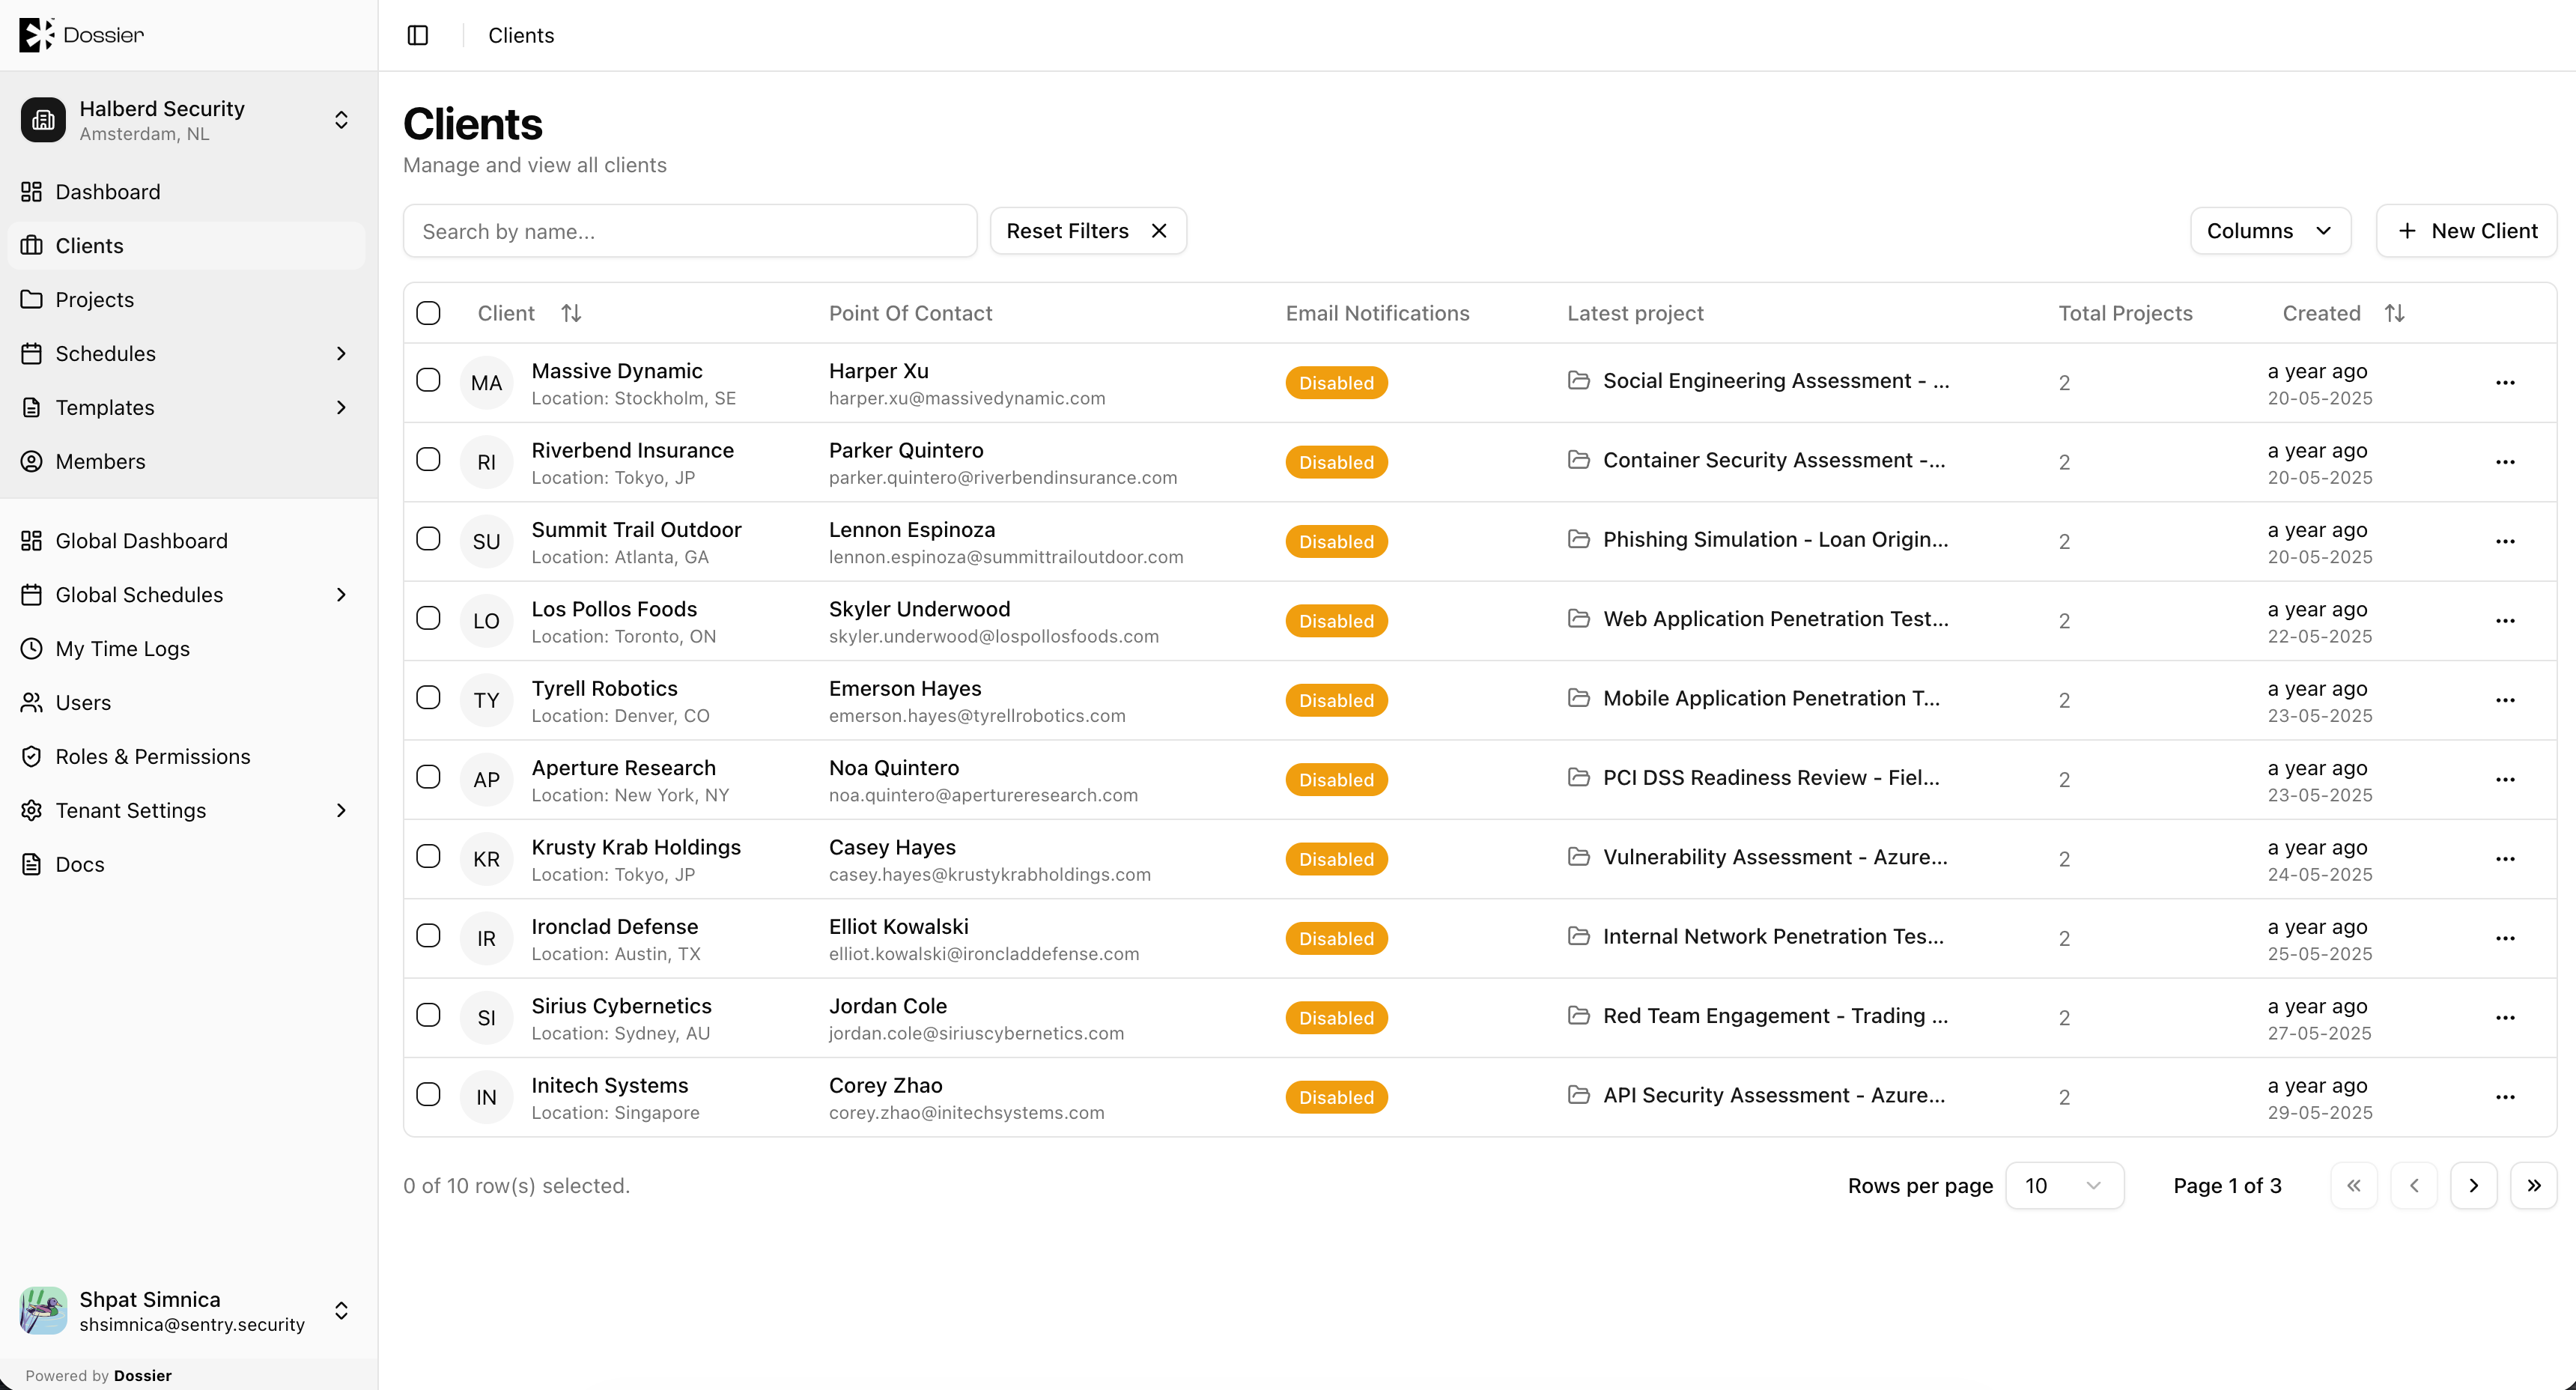The image size is (2576, 1390).
Task: Toggle the sidebar panel icon
Action: (x=418, y=35)
